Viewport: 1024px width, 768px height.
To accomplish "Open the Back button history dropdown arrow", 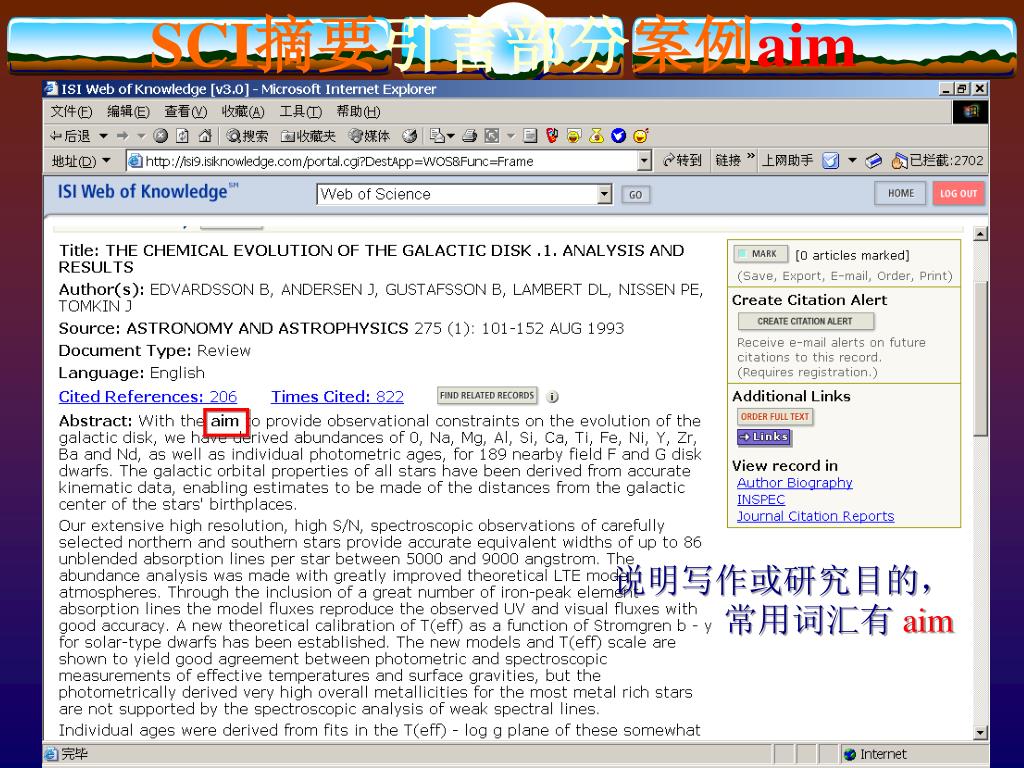I will (103, 136).
